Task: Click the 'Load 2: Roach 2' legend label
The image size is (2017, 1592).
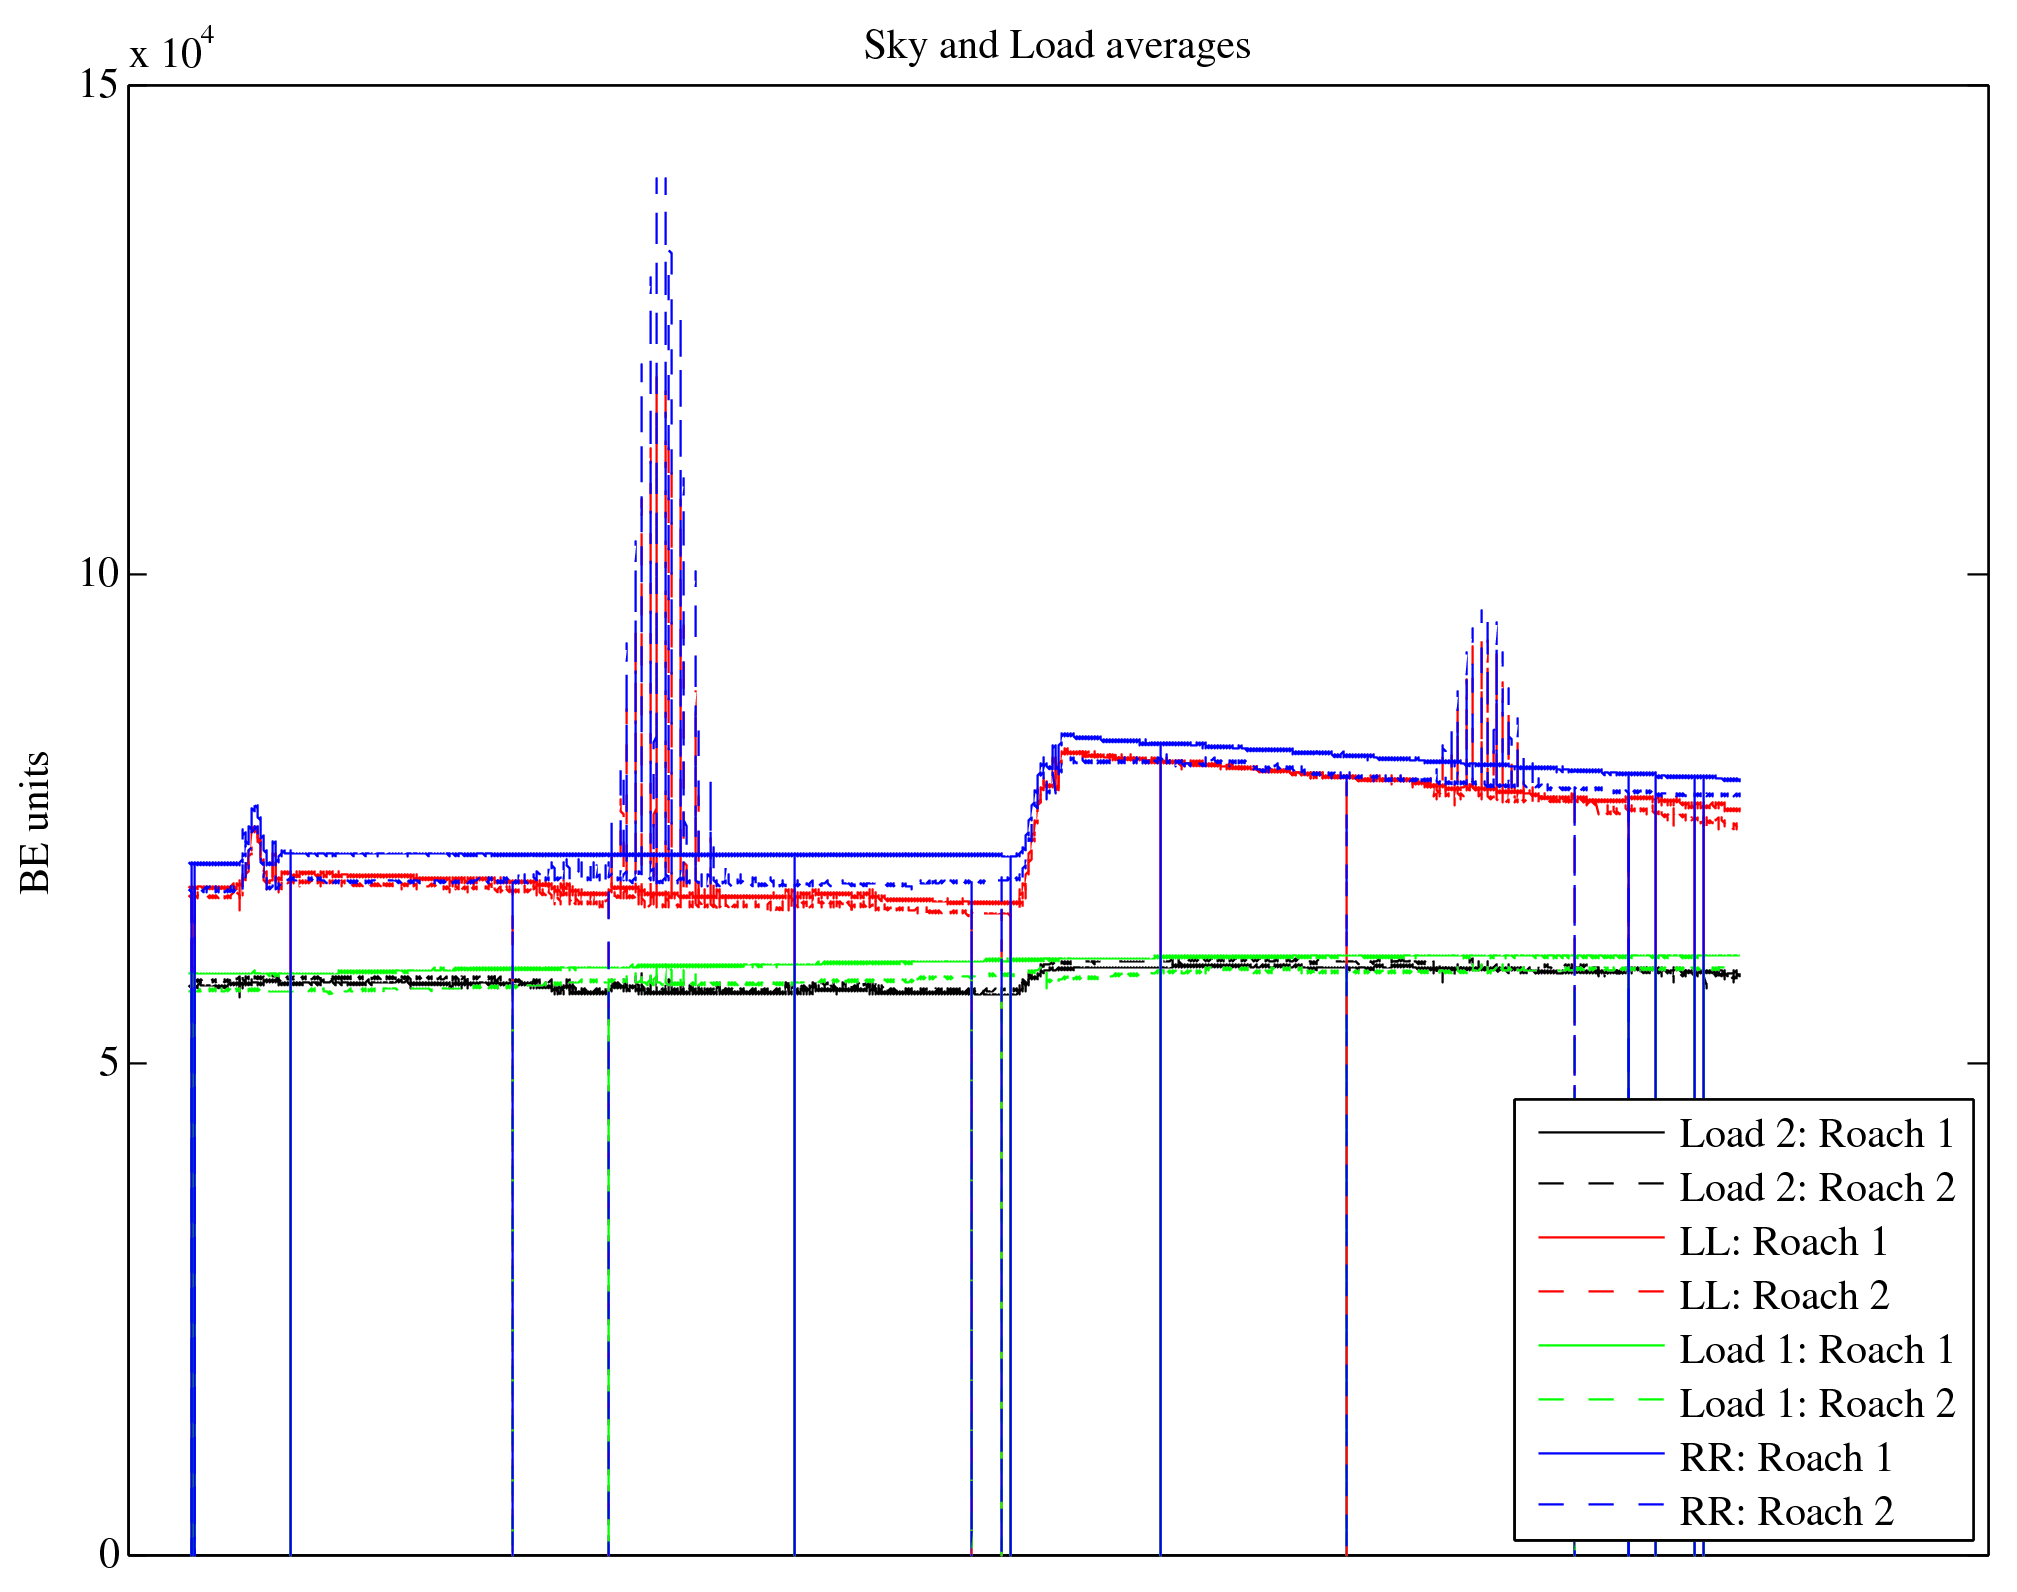Action: 1816,1188
